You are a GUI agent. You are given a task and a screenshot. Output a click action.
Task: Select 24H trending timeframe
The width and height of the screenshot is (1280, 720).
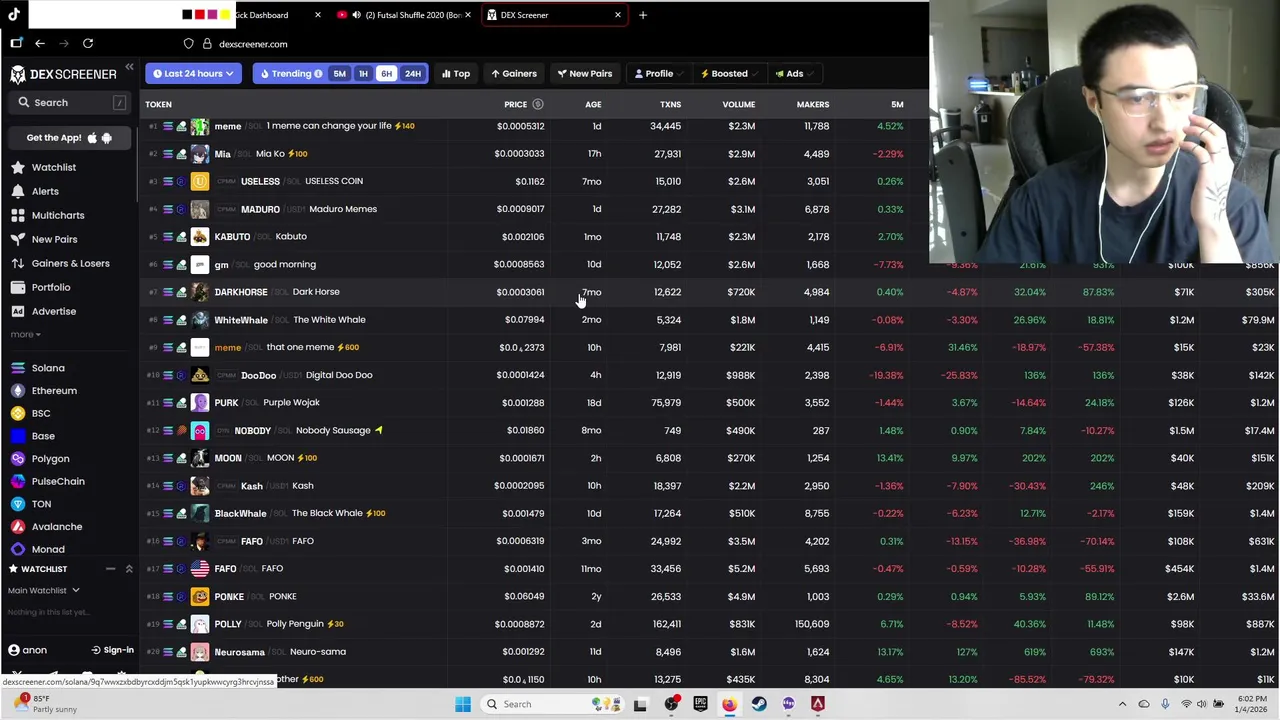[412, 74]
